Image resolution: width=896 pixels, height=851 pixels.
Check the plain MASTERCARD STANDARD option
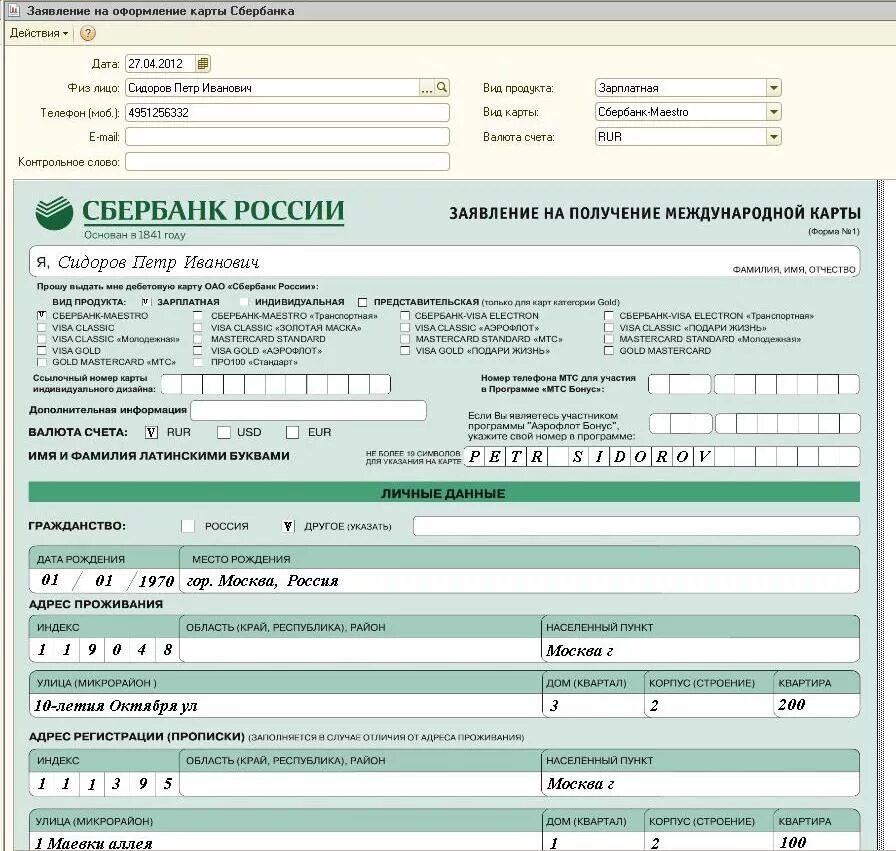click(198, 339)
